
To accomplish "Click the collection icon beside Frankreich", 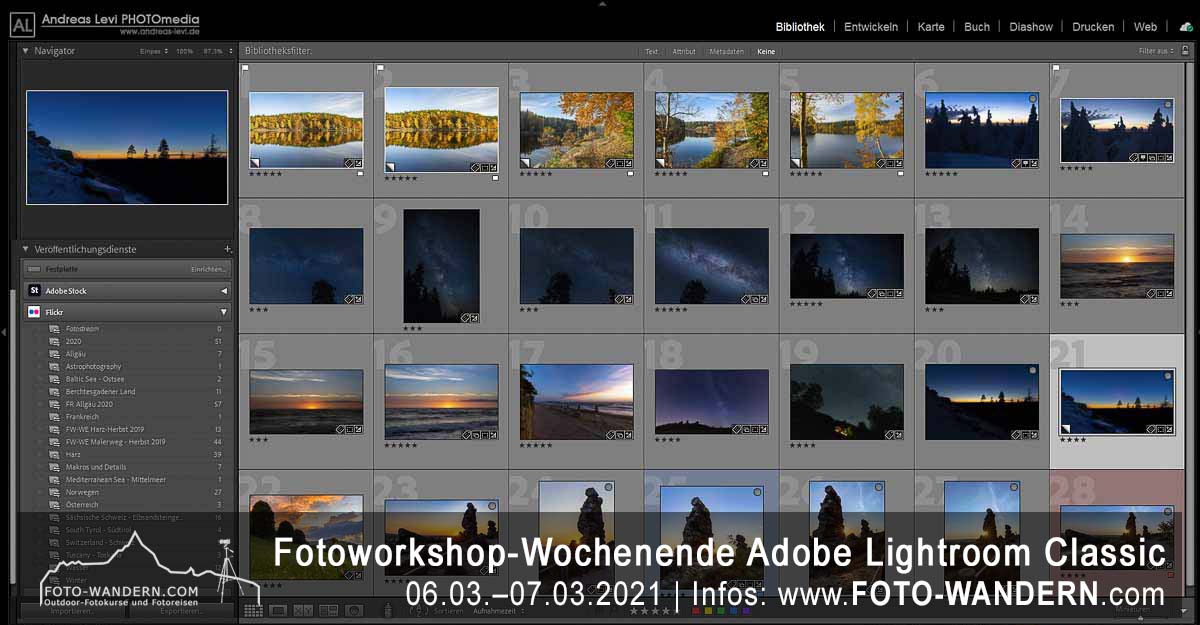I will pos(55,417).
